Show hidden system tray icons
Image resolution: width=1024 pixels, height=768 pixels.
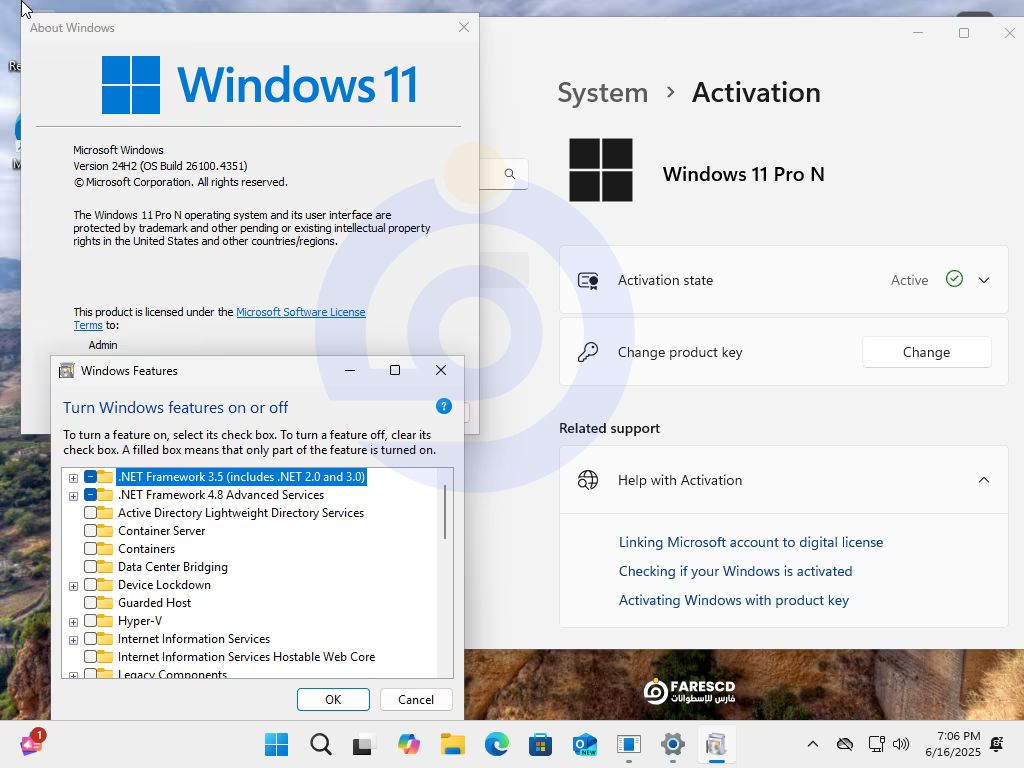[x=813, y=744]
